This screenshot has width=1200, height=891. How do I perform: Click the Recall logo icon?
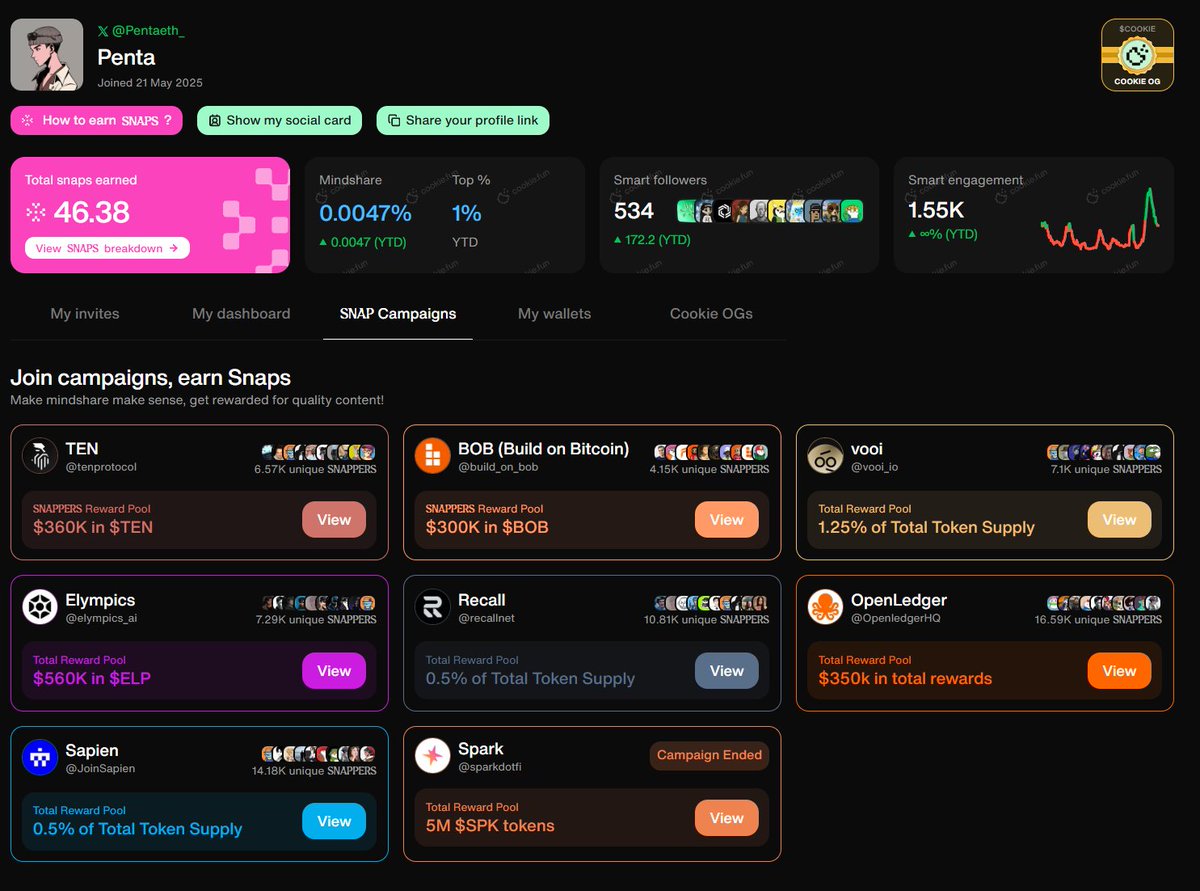click(x=432, y=607)
